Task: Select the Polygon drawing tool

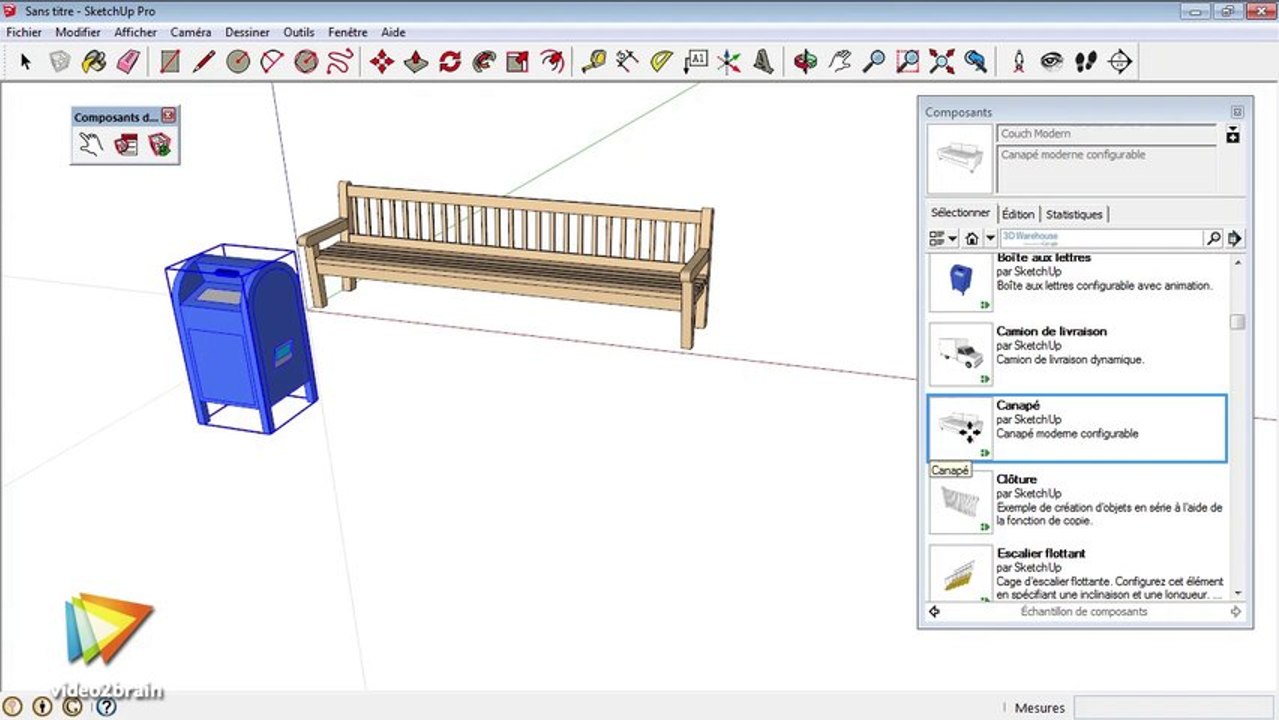Action: (x=306, y=62)
